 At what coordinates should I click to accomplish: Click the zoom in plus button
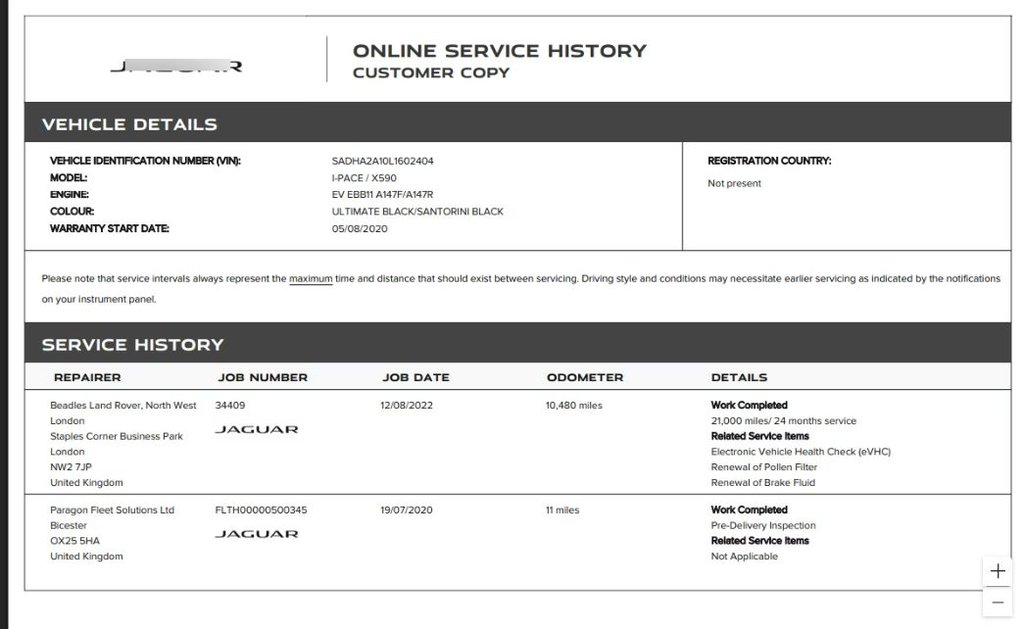[x=997, y=571]
